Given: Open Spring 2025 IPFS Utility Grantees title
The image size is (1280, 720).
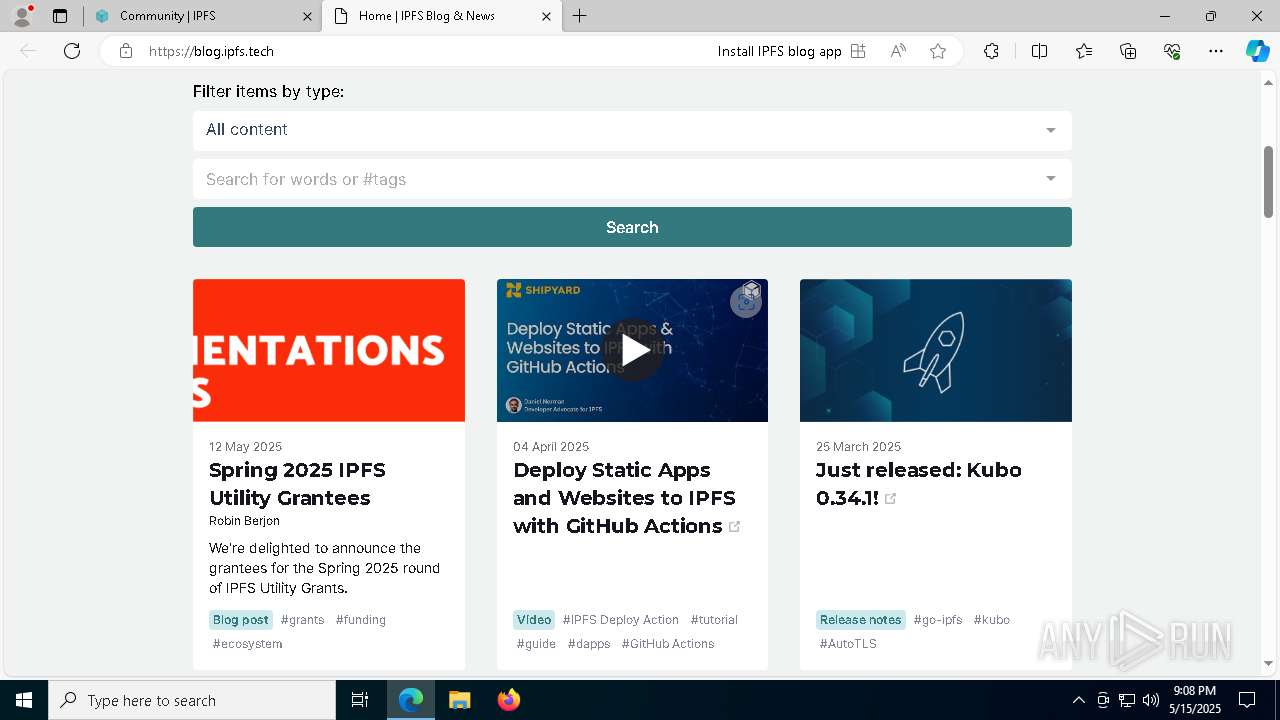Looking at the screenshot, I should [297, 484].
